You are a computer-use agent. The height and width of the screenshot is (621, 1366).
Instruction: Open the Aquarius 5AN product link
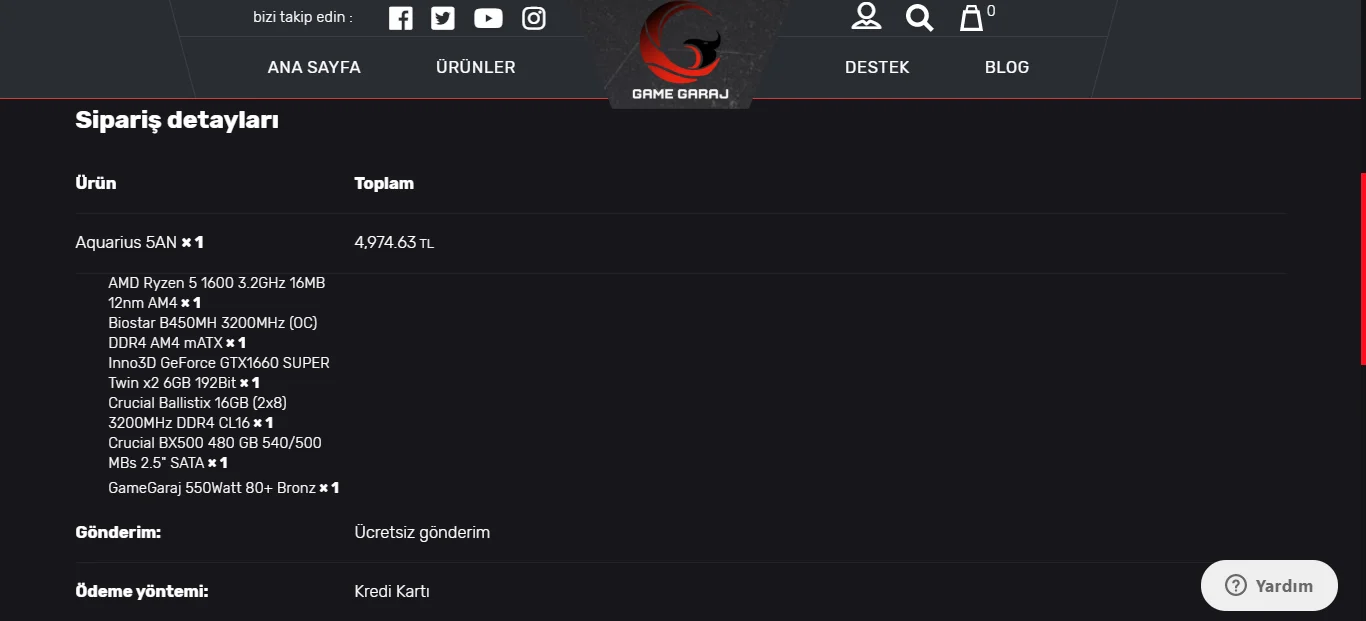(126, 242)
